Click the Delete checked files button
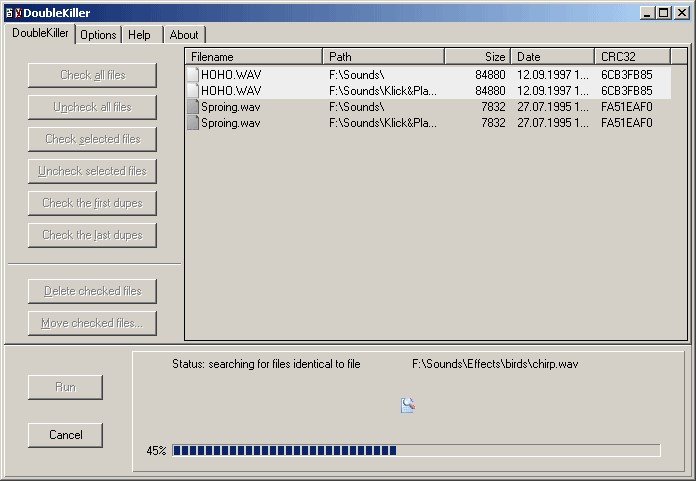Screen dimensions: 696x481 (x=92, y=291)
